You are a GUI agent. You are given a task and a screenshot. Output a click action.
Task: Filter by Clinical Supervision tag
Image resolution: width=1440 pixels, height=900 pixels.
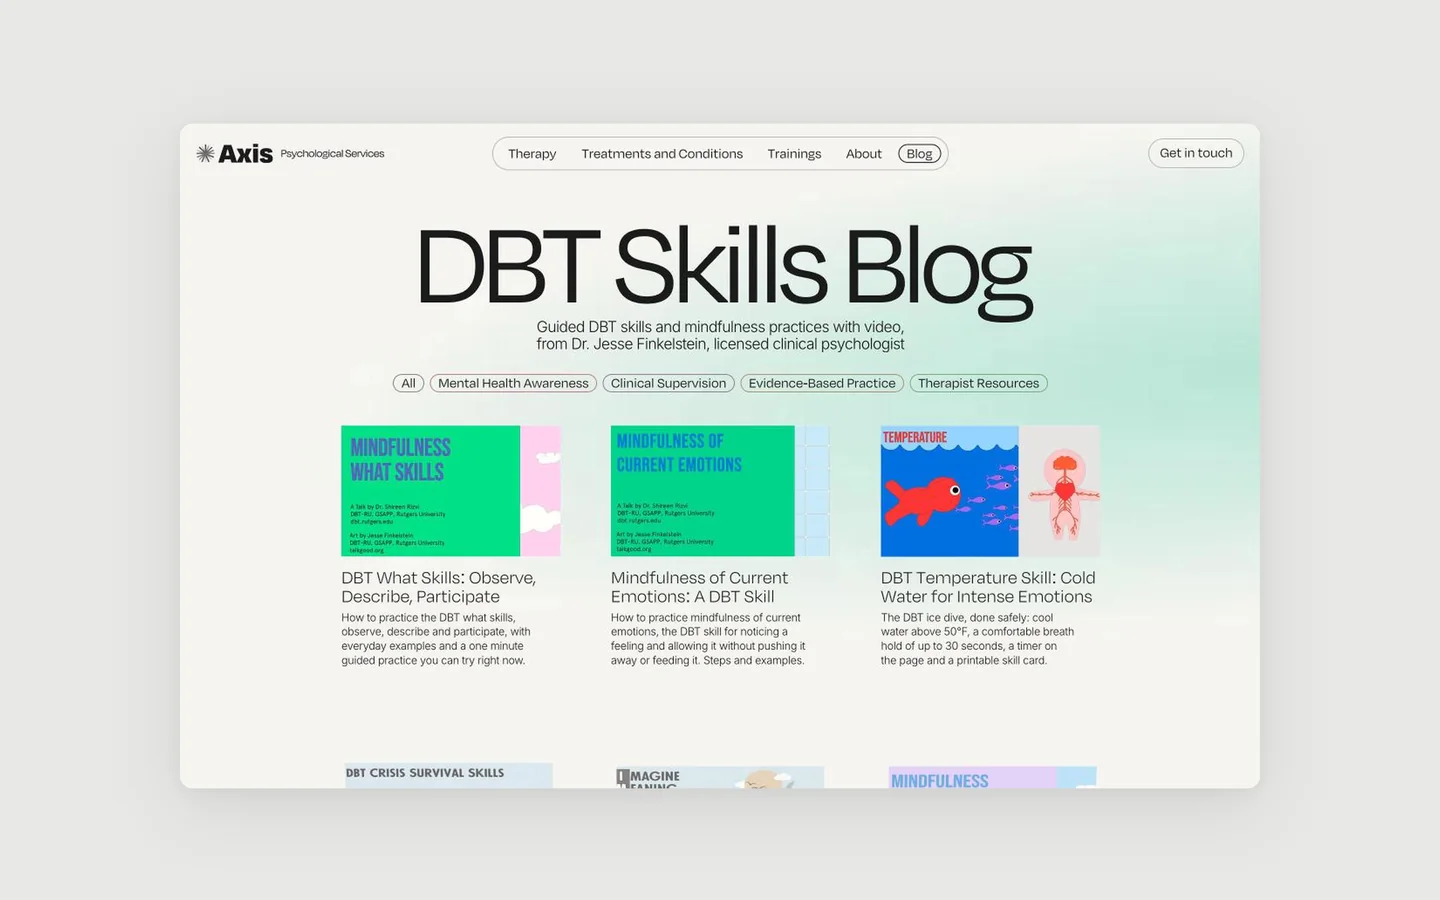(668, 383)
